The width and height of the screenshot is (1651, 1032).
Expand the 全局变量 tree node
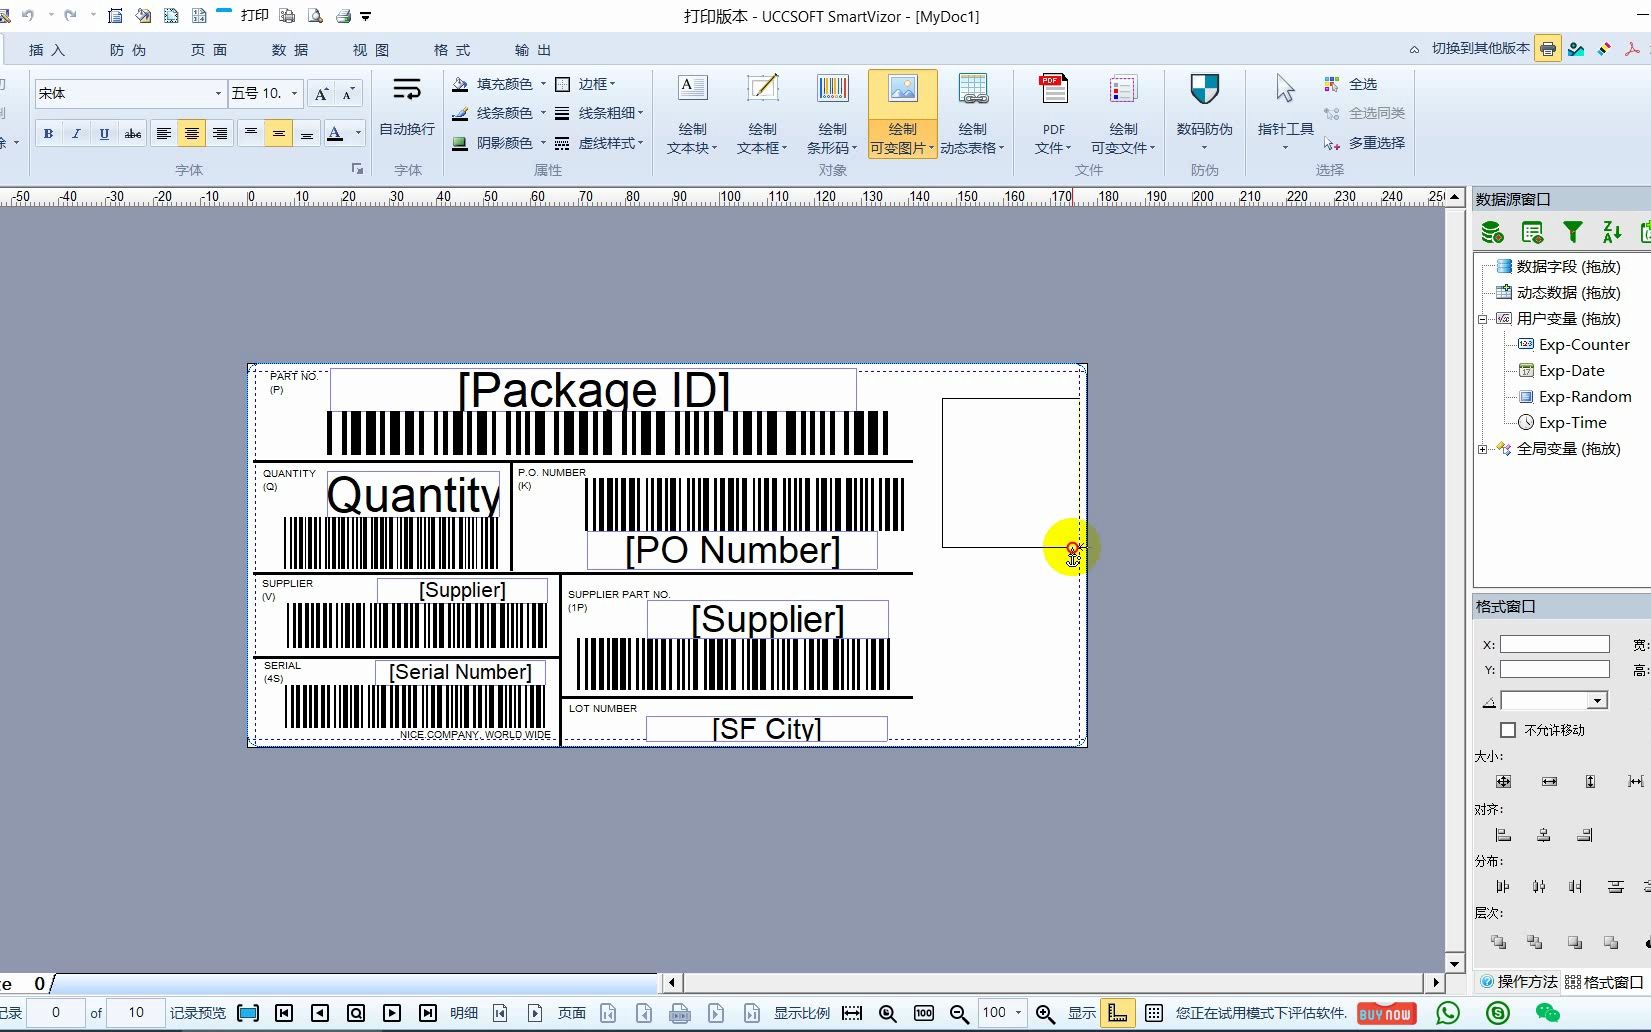coord(1482,449)
